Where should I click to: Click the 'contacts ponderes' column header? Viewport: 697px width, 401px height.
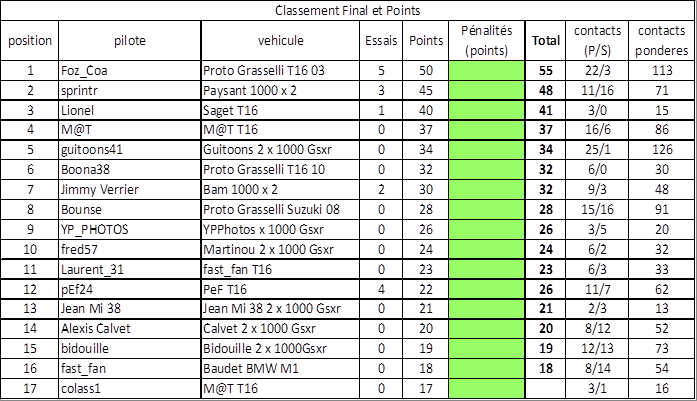pos(662,40)
